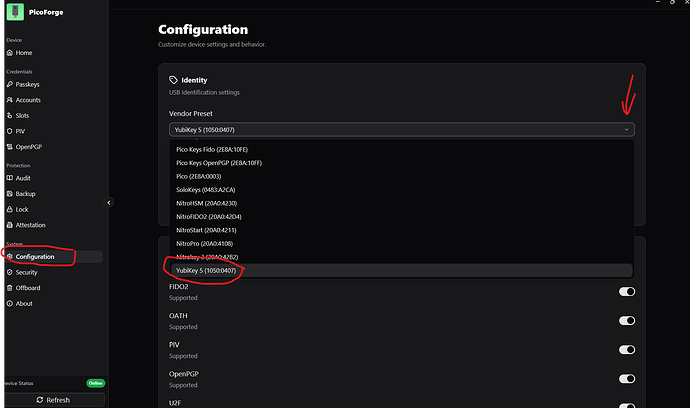
Task: Select NitroFIDO2 (20A0:42D4) option
Action: click(x=401, y=217)
